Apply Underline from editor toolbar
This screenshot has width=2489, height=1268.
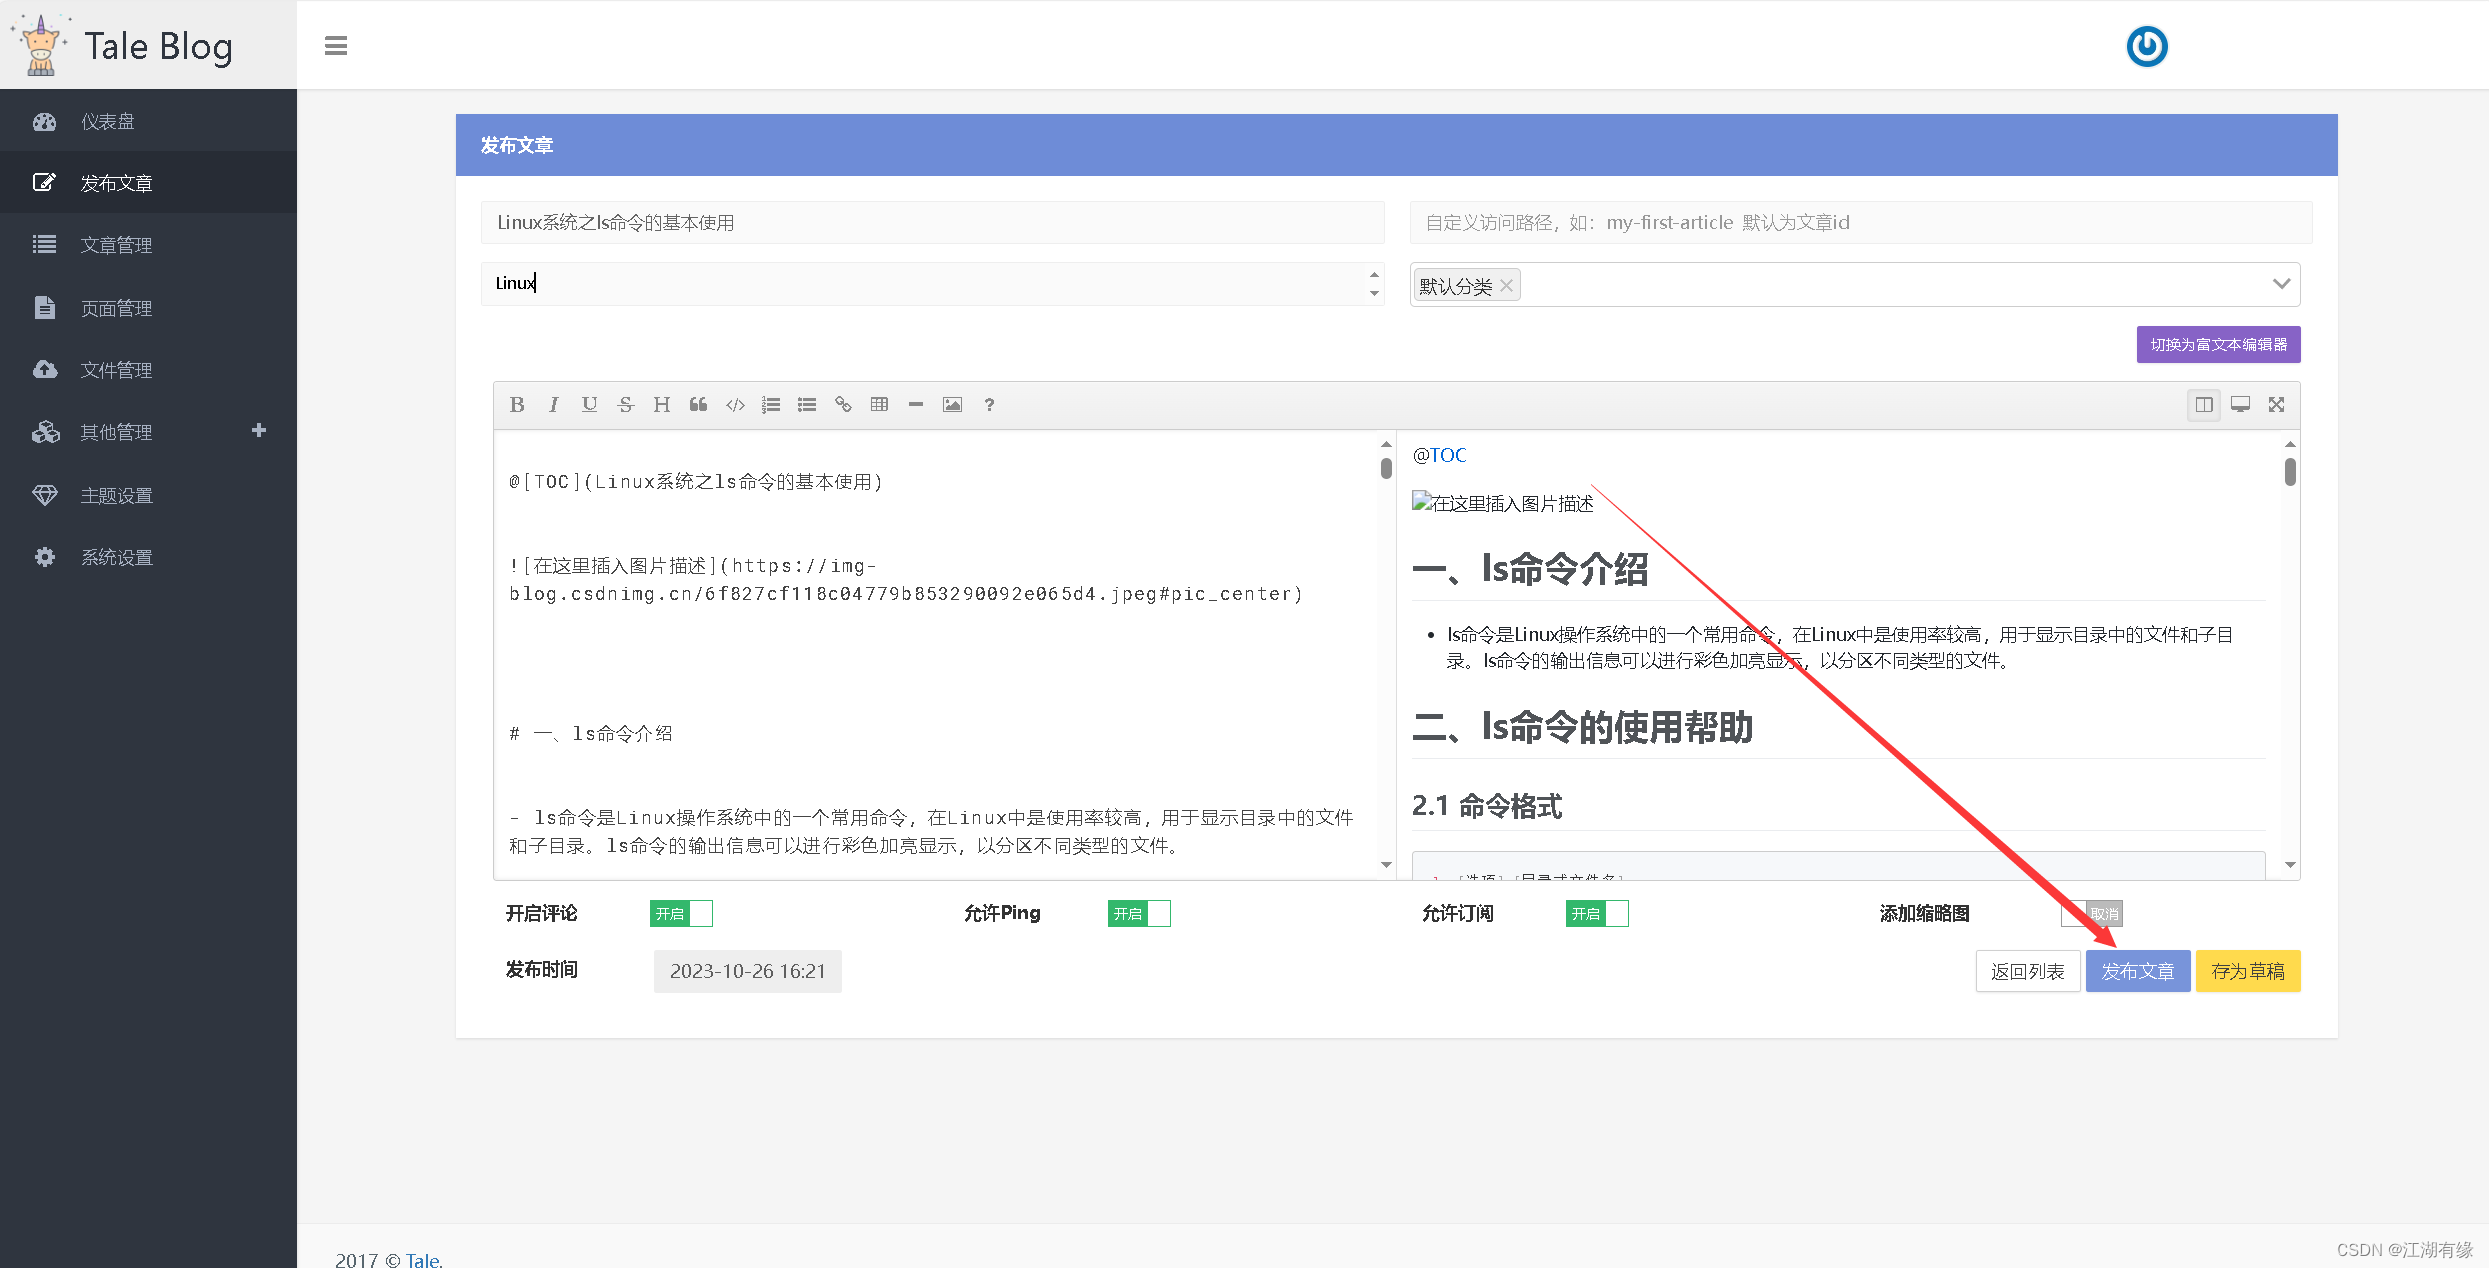(589, 405)
